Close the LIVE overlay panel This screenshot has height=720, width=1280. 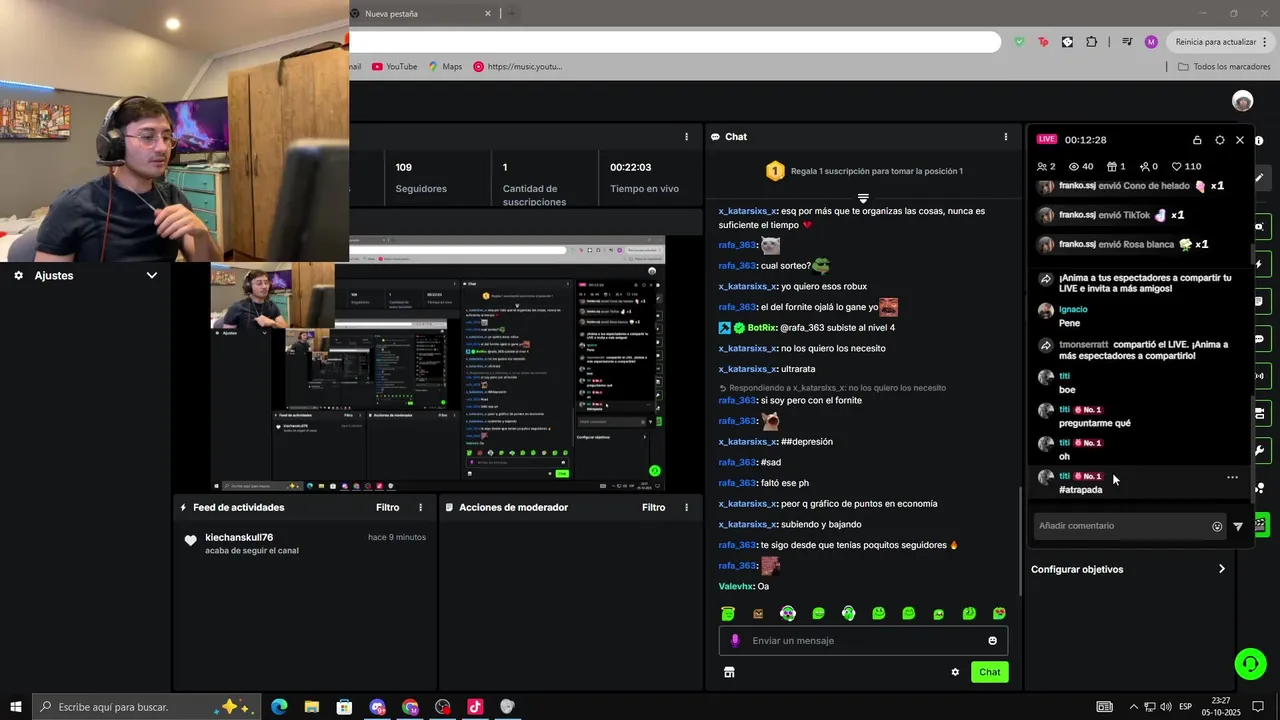coord(1240,140)
